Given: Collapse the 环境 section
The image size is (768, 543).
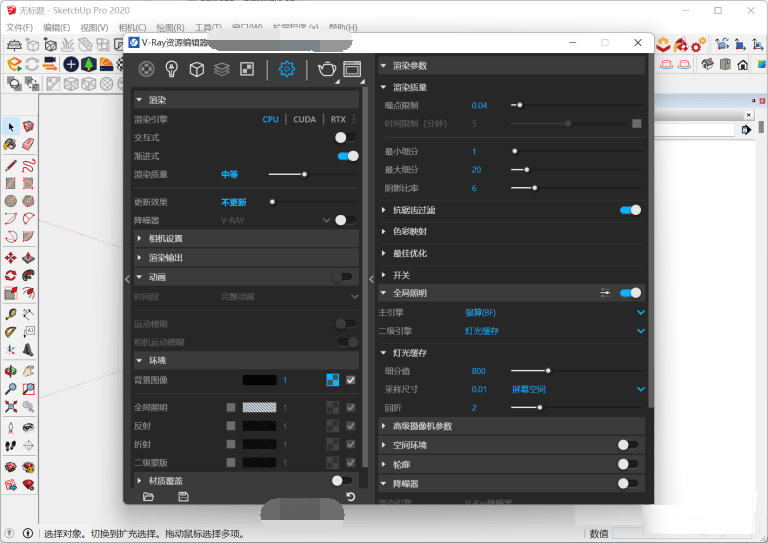Looking at the screenshot, I should (139, 360).
